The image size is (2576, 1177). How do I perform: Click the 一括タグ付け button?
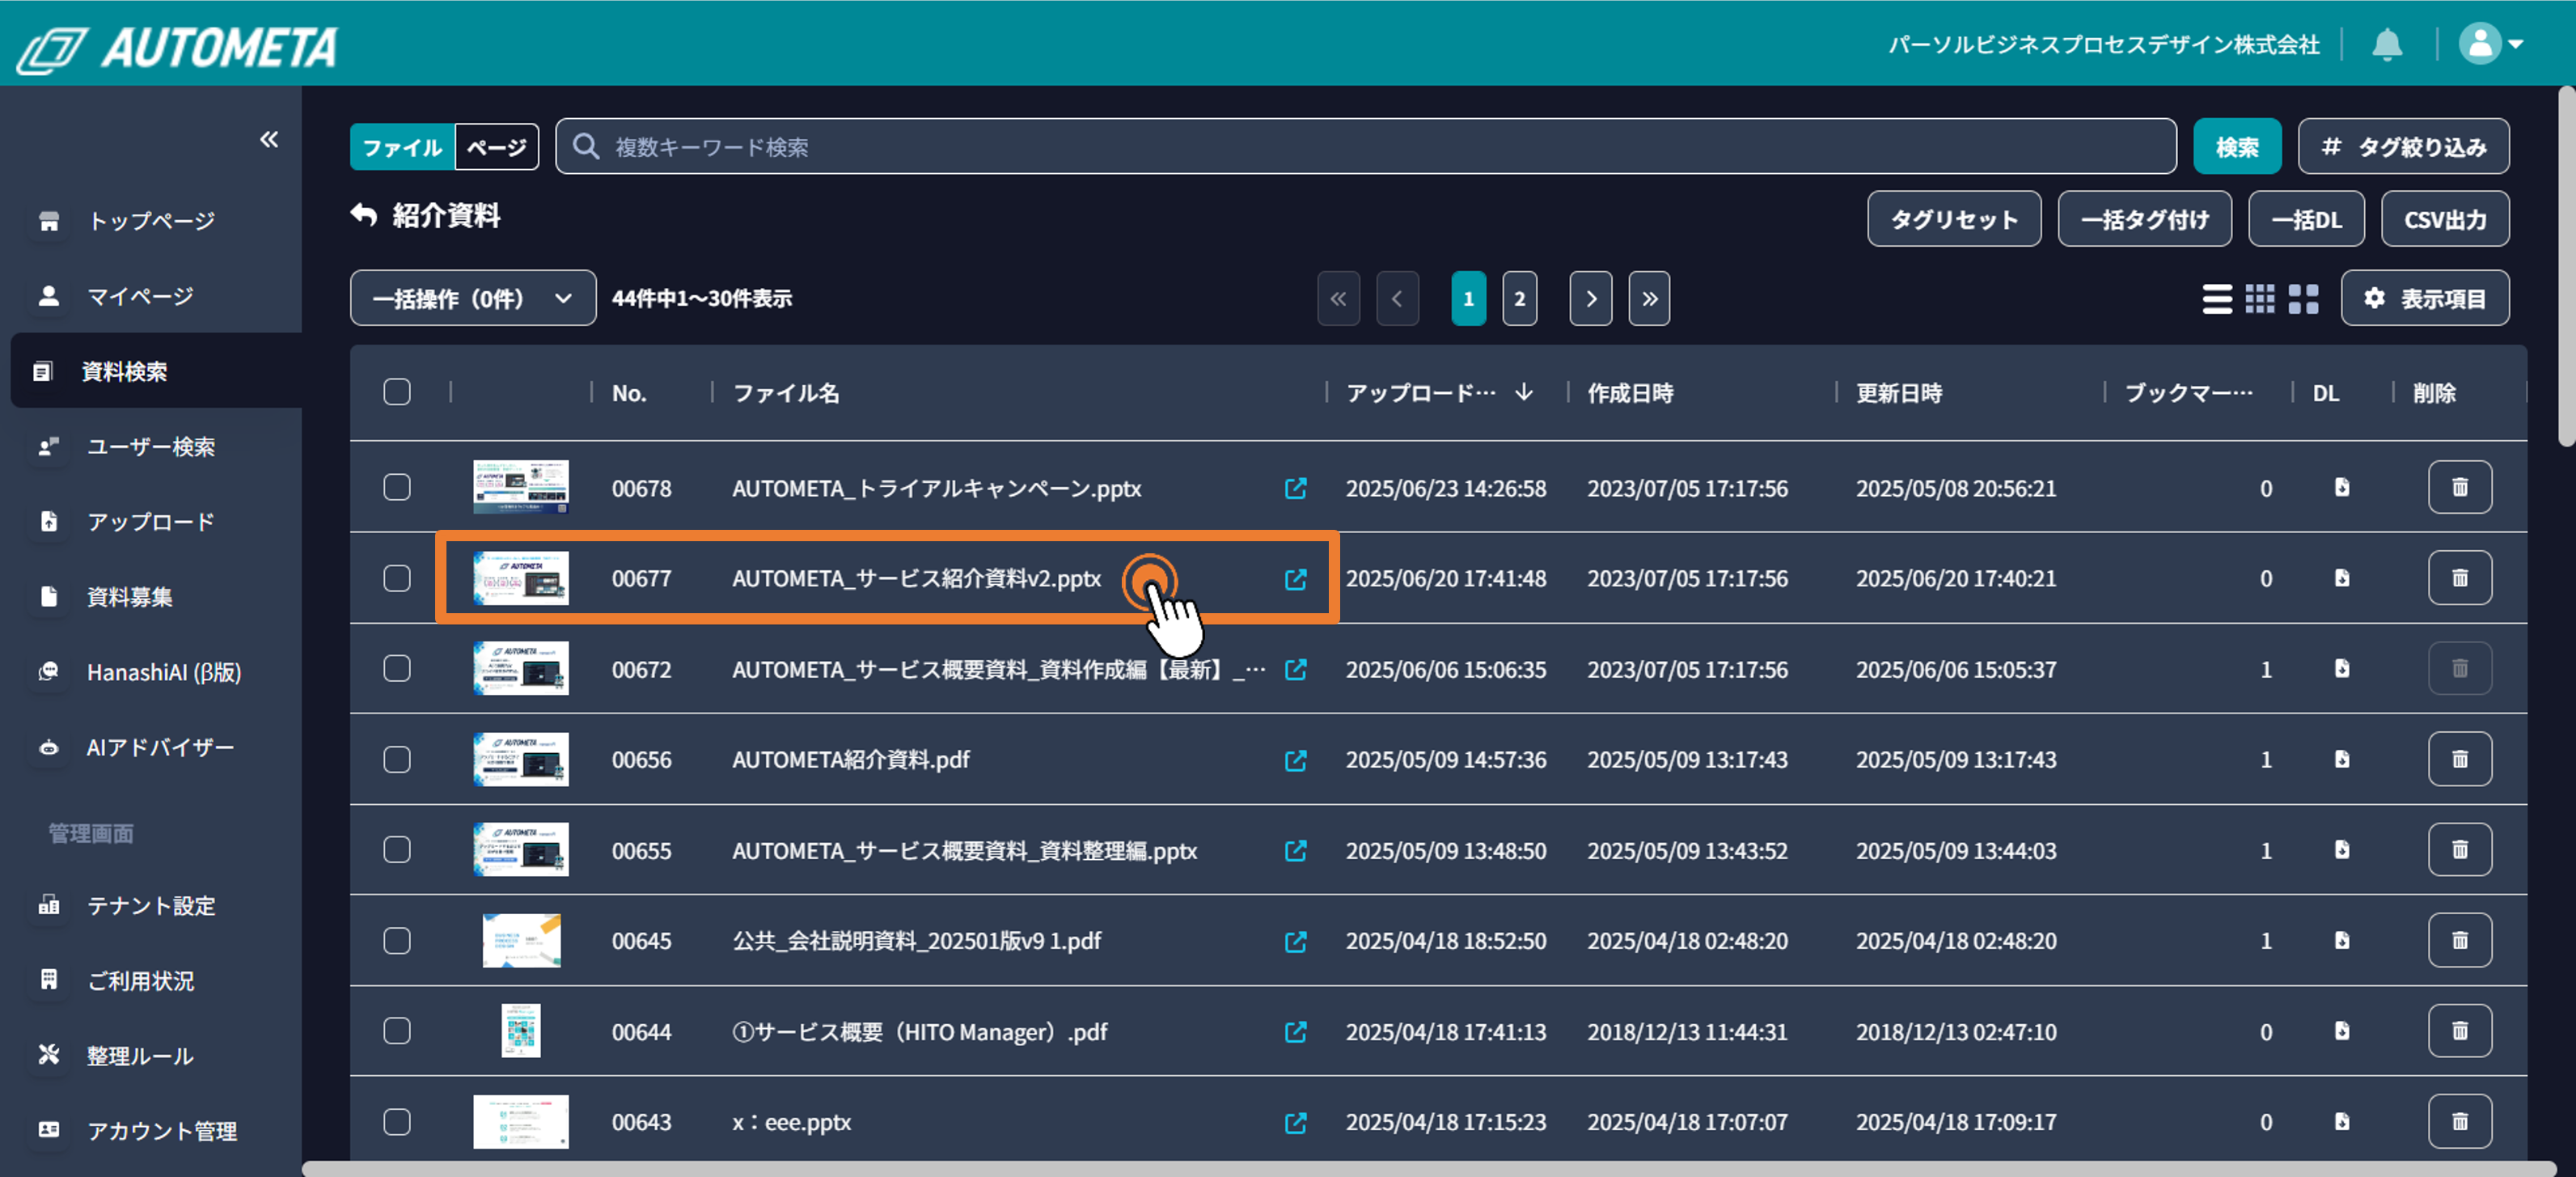(2144, 219)
